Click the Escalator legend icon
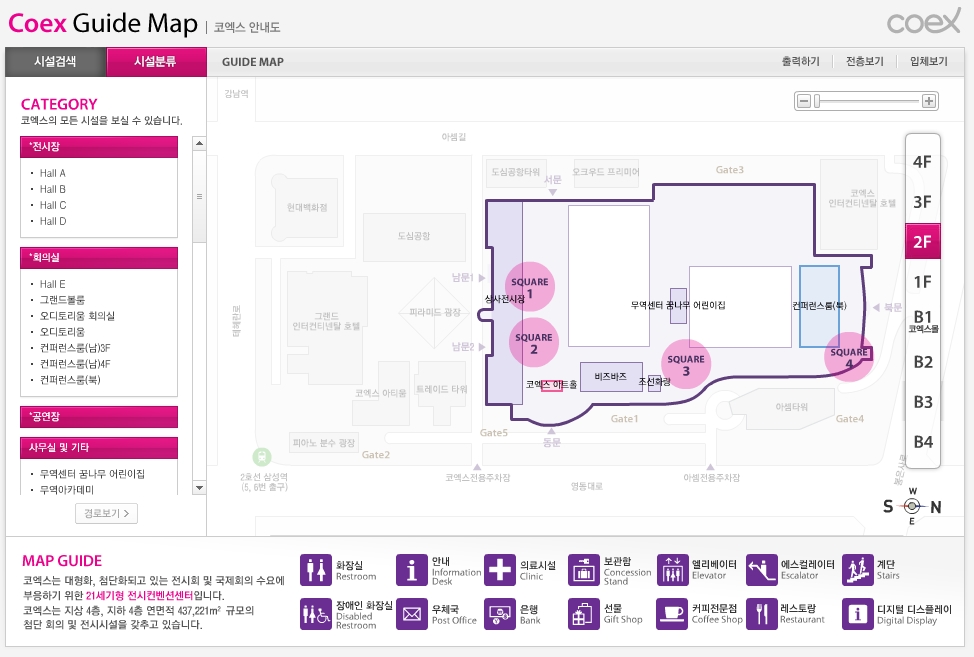974x657 pixels. [762, 570]
